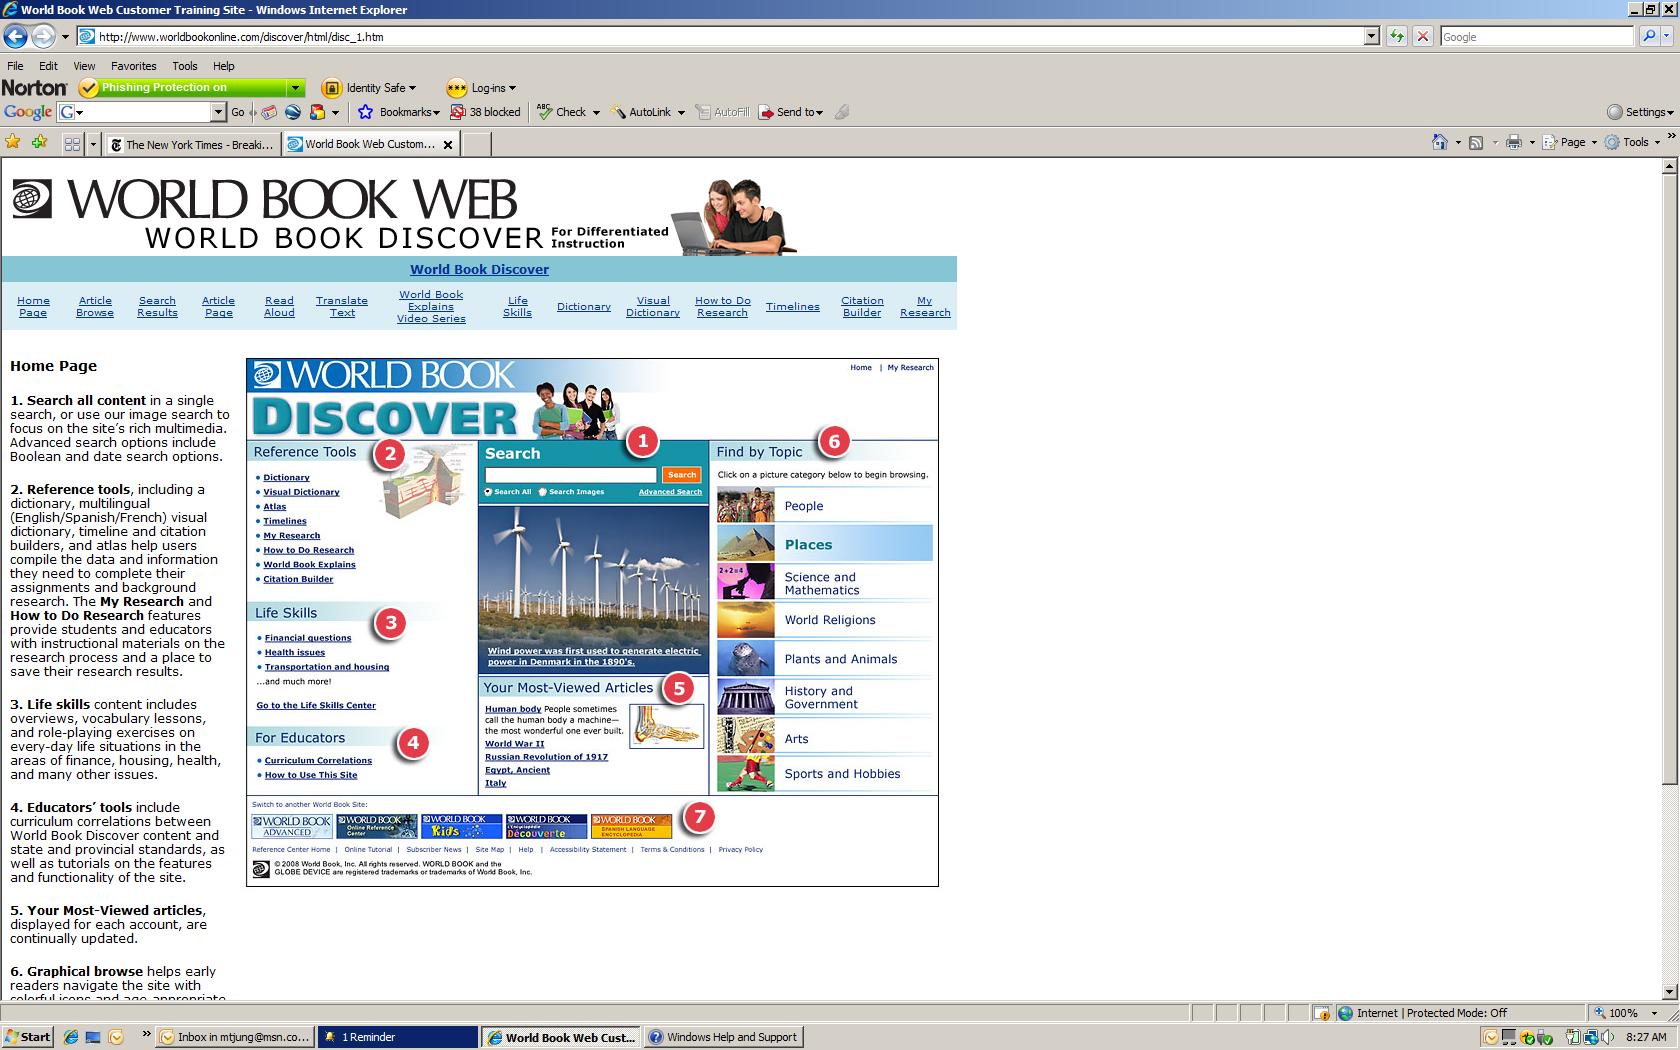Open the Timelines navigation link
The width and height of the screenshot is (1680, 1050).
793,307
